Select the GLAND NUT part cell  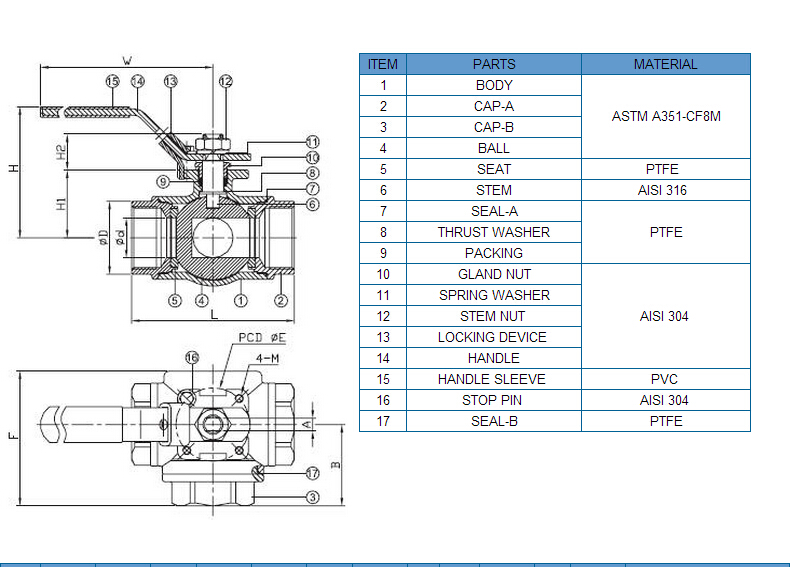(x=494, y=274)
